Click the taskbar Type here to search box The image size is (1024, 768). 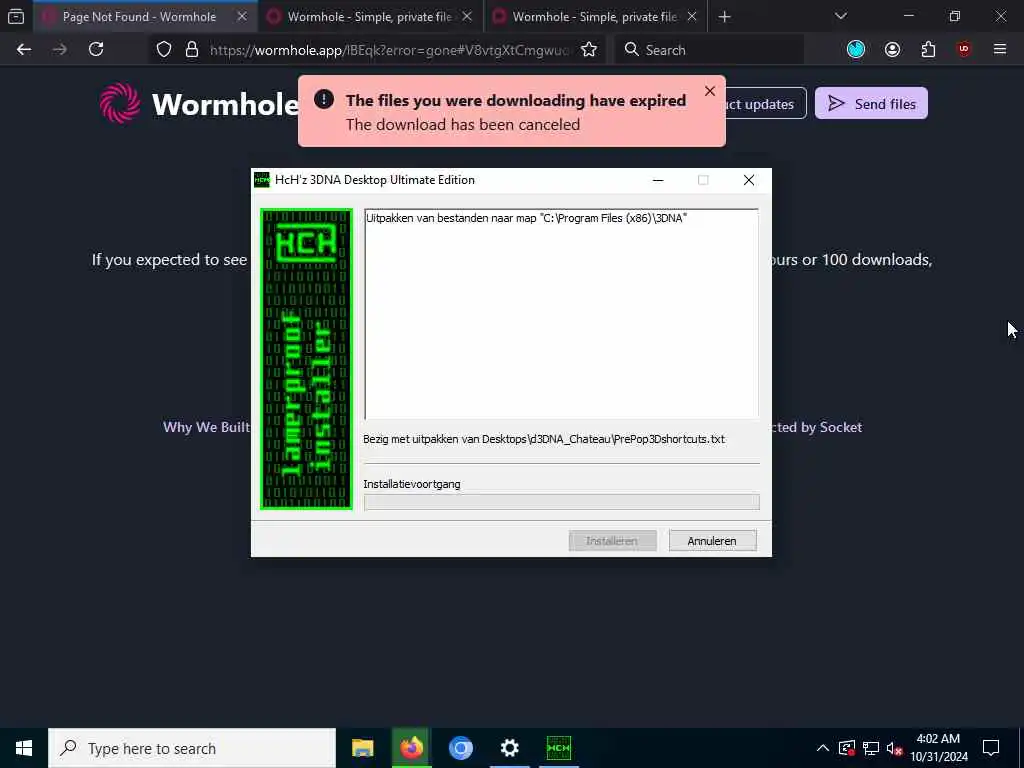(192, 748)
